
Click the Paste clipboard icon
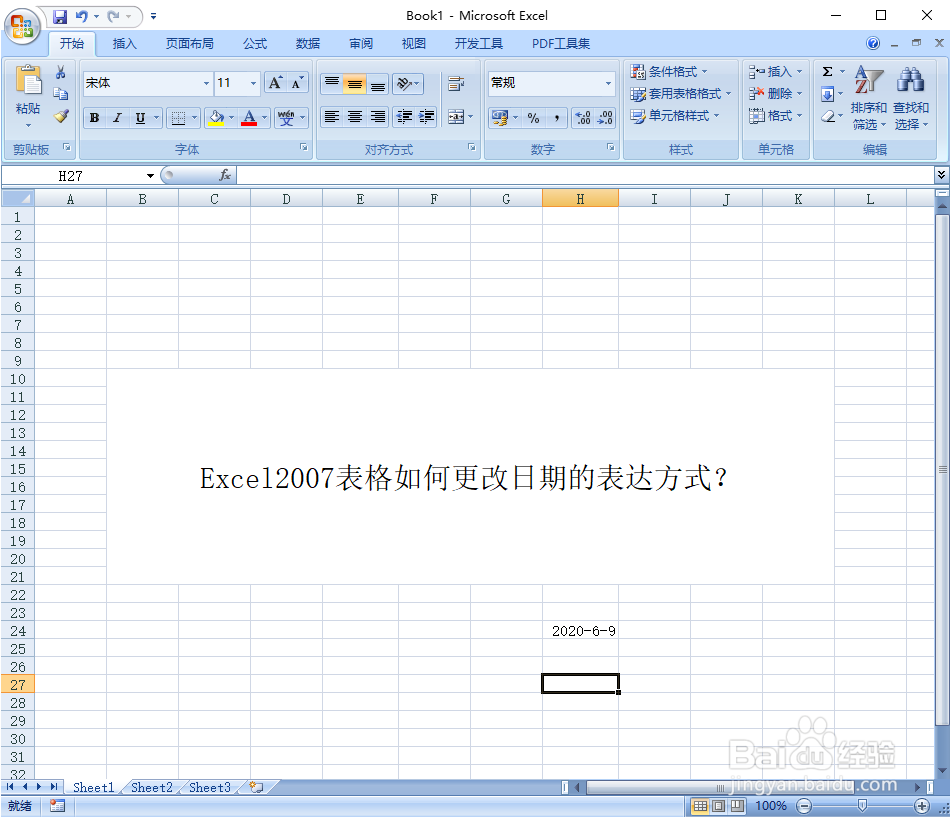28,81
